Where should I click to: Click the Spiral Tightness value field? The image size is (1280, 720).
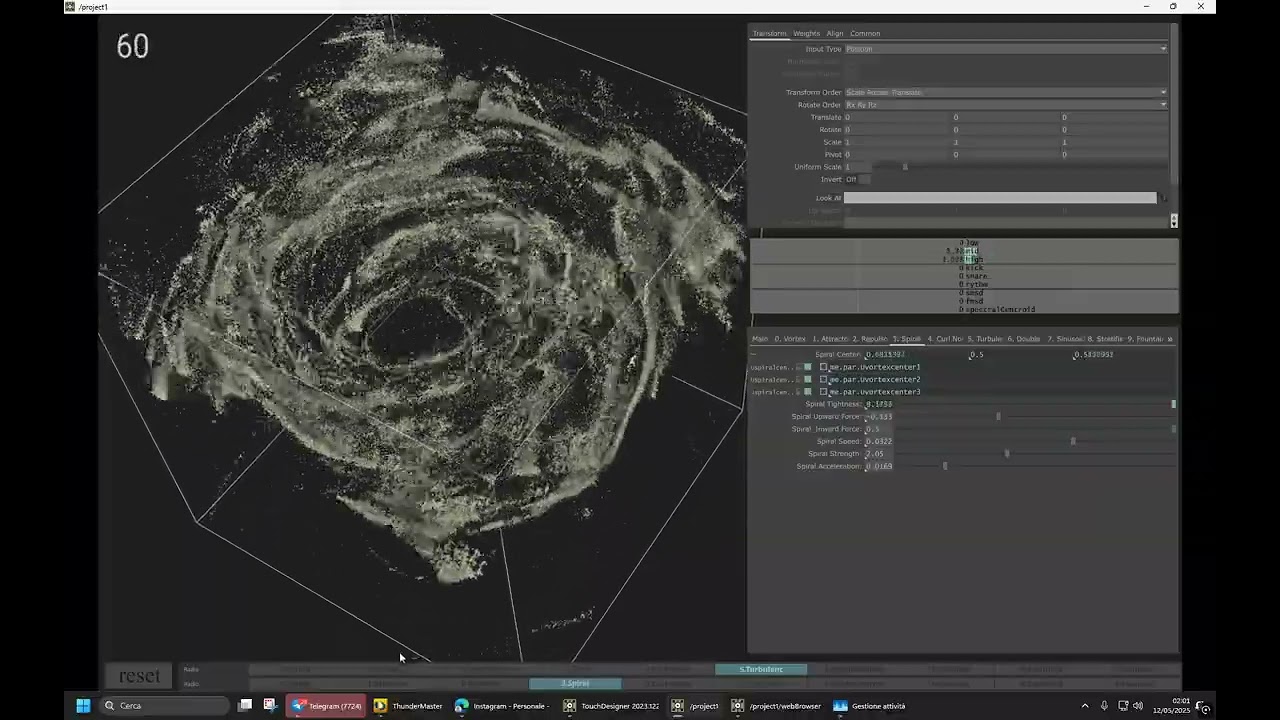(x=879, y=404)
